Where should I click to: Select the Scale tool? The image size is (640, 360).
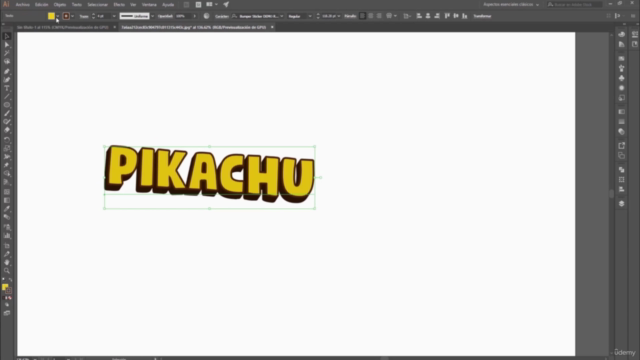point(7,148)
